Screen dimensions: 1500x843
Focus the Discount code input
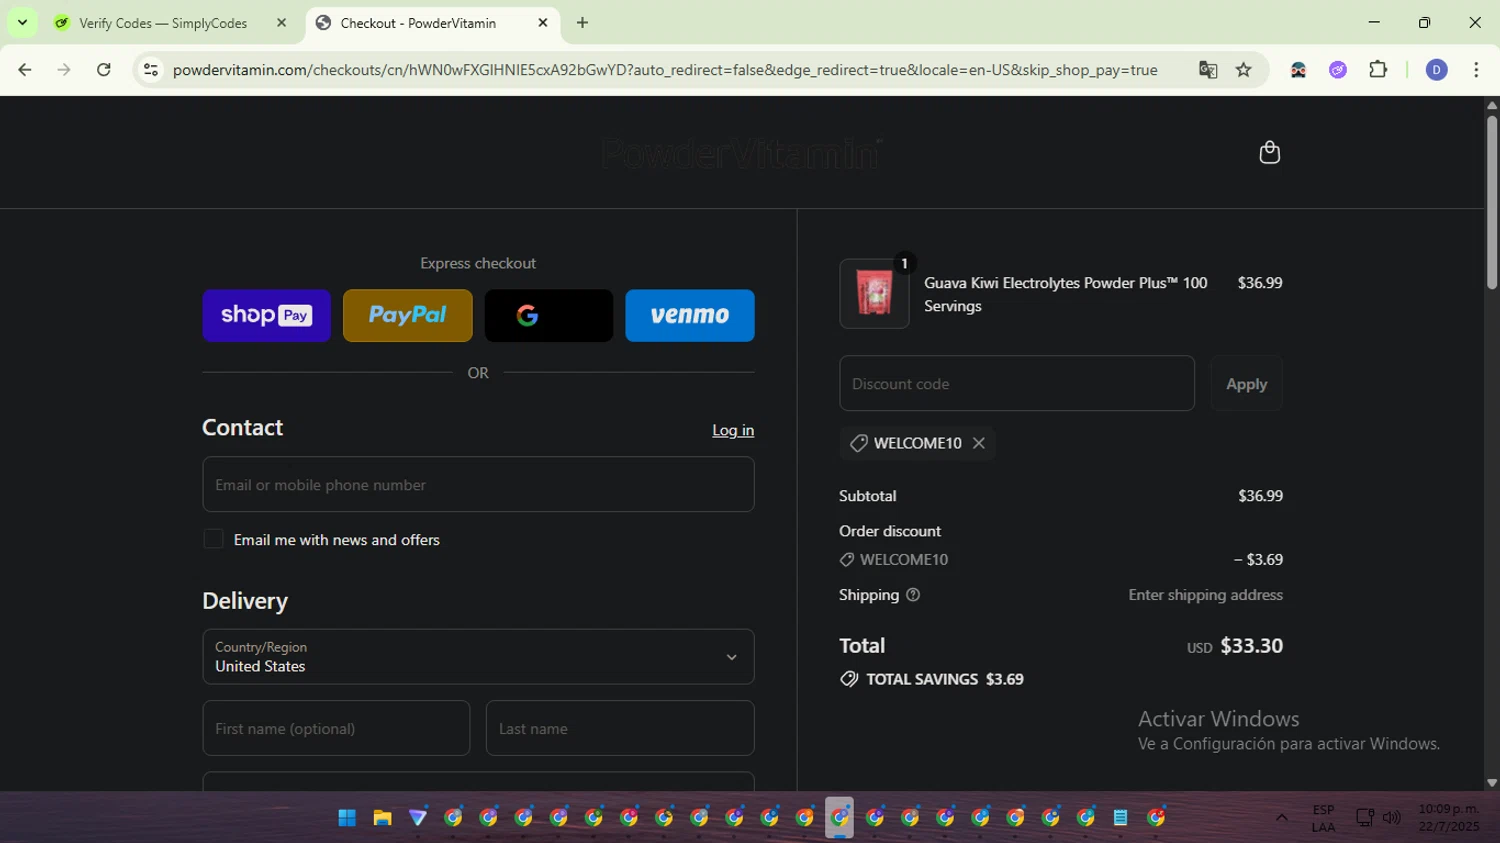1017,383
